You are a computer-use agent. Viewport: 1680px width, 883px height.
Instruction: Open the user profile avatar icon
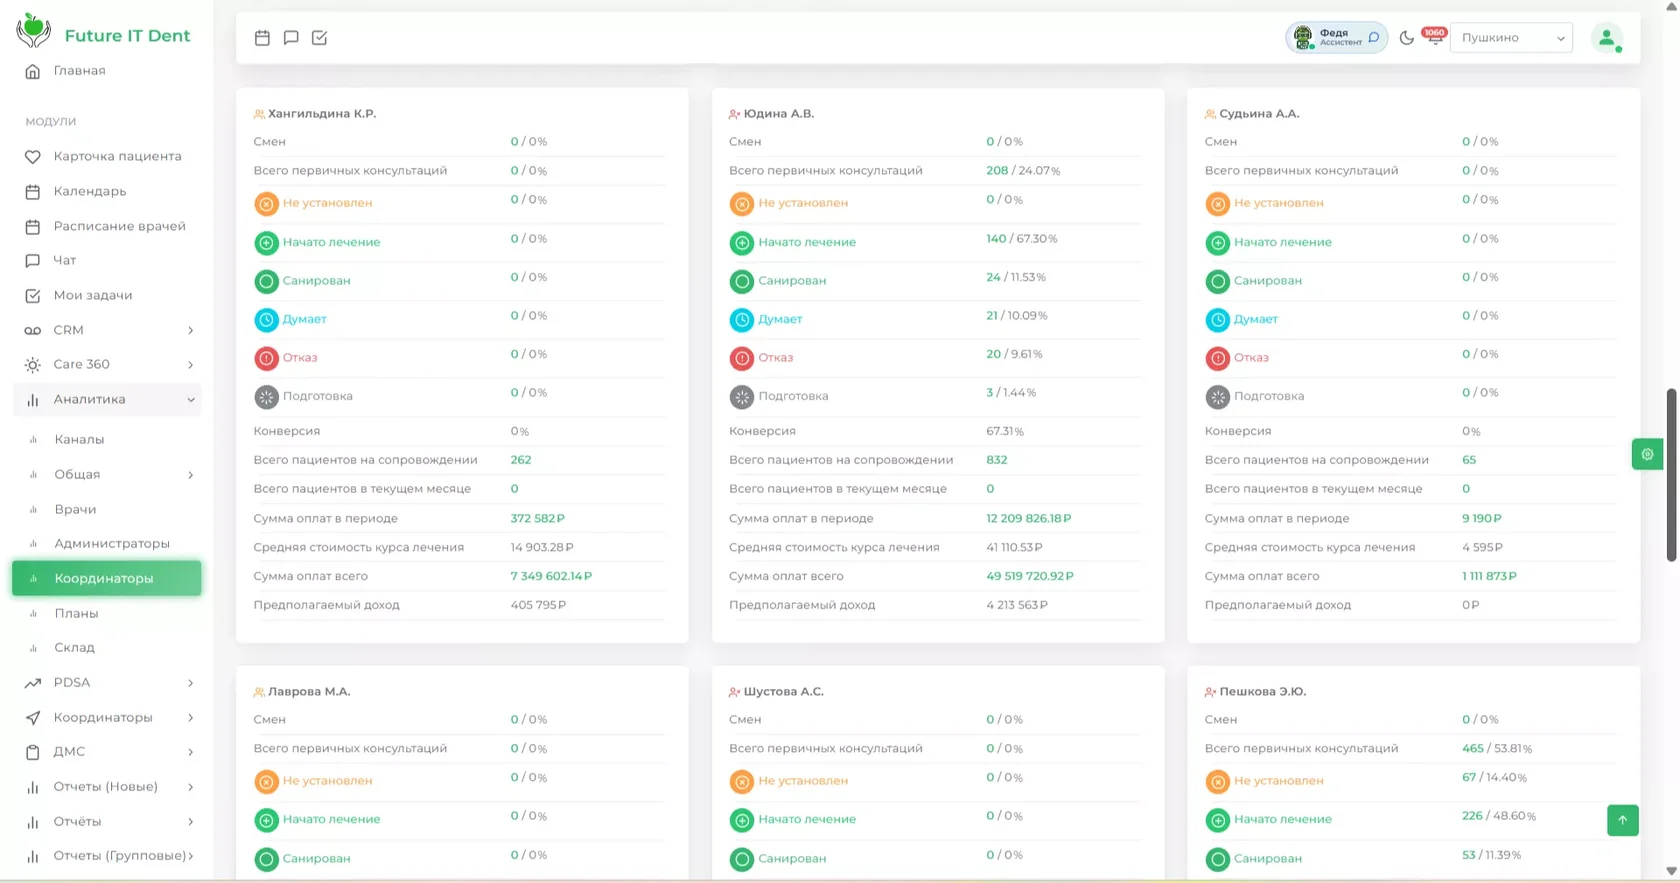1606,38
